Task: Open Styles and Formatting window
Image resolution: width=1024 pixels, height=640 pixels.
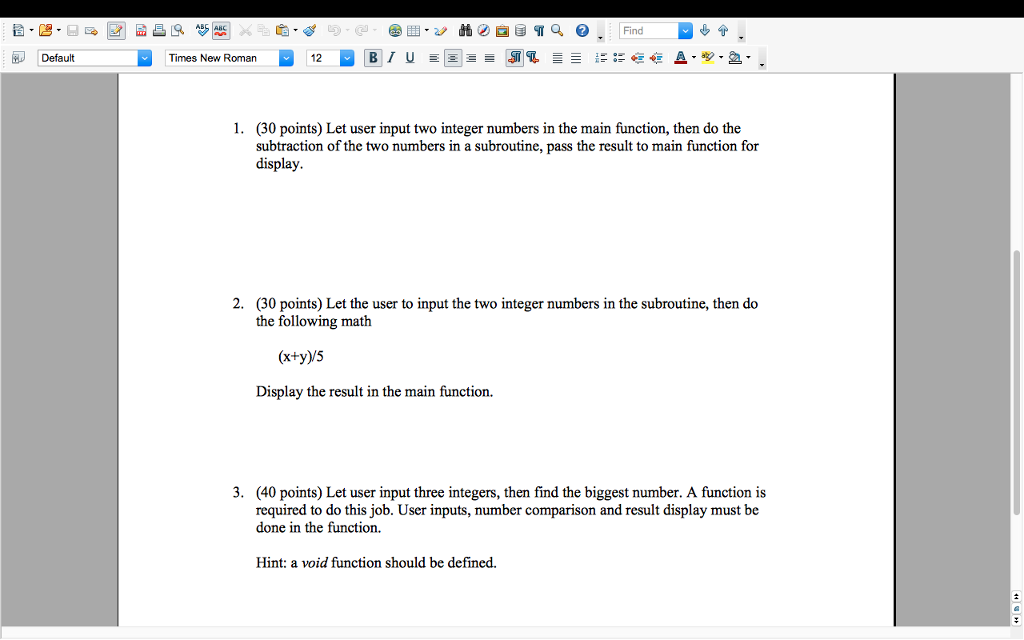Action: [x=18, y=57]
